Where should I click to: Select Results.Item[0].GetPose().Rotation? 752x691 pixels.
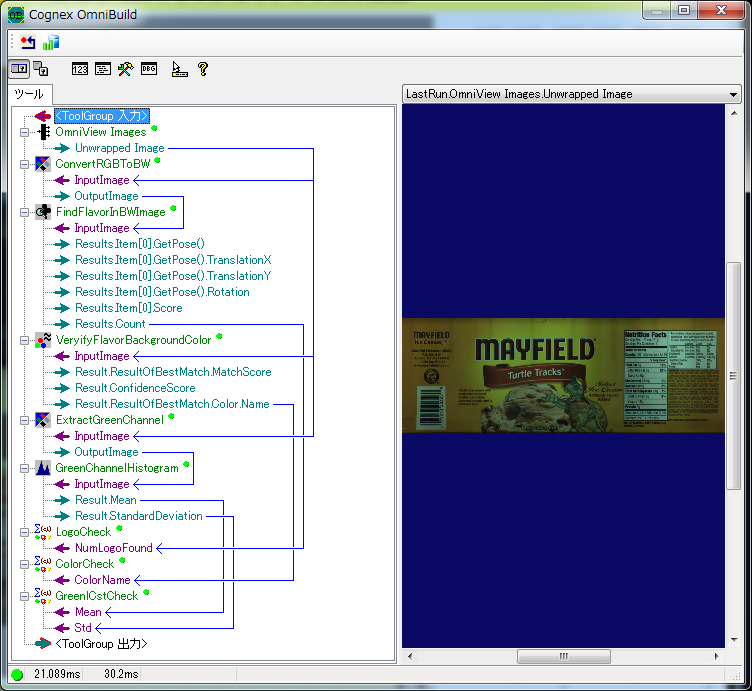pyautogui.click(x=162, y=292)
